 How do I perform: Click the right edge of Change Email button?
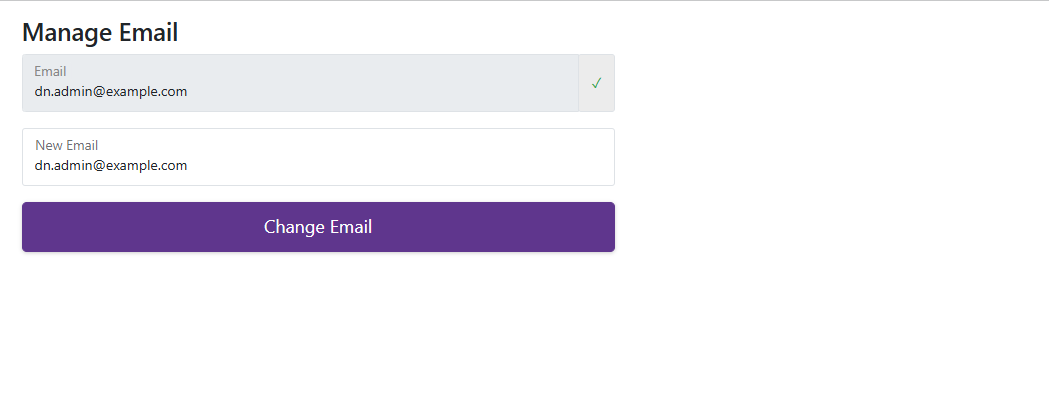(x=607, y=227)
